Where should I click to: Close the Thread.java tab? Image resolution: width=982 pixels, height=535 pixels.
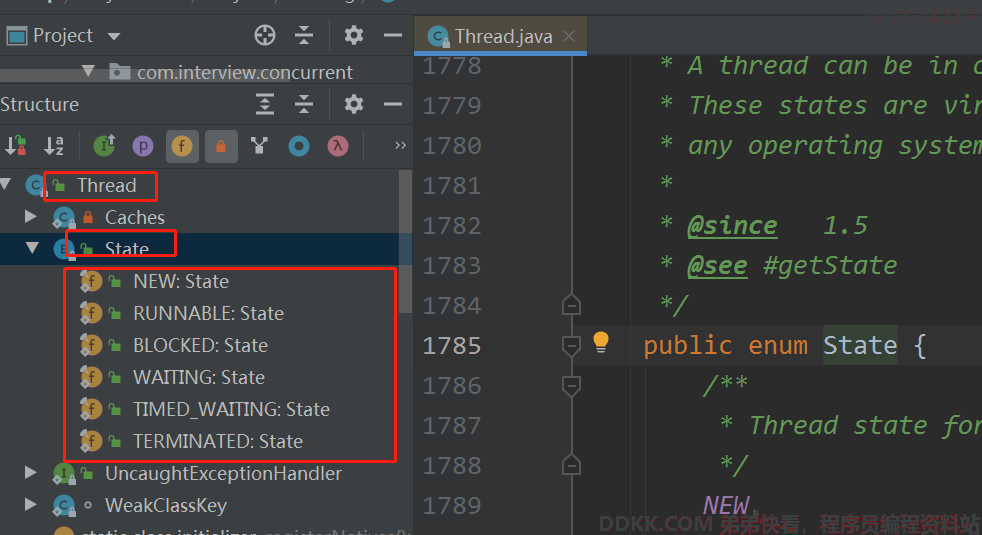[569, 36]
